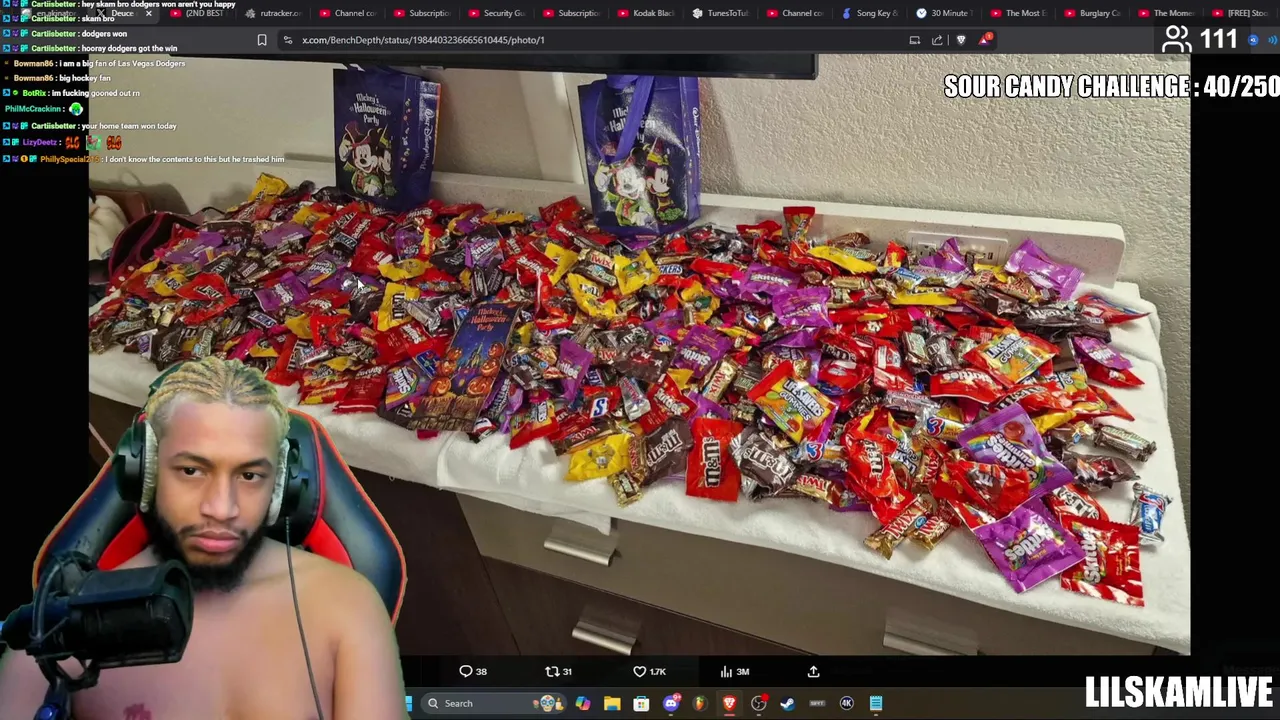Share this page via address bar share icon
Image resolution: width=1280 pixels, height=720 pixels.
click(x=937, y=40)
